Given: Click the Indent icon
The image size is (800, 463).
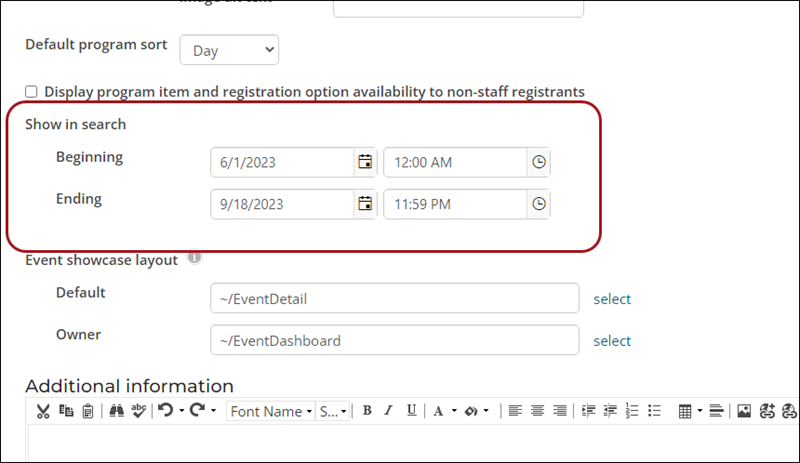Looking at the screenshot, I should click(588, 410).
